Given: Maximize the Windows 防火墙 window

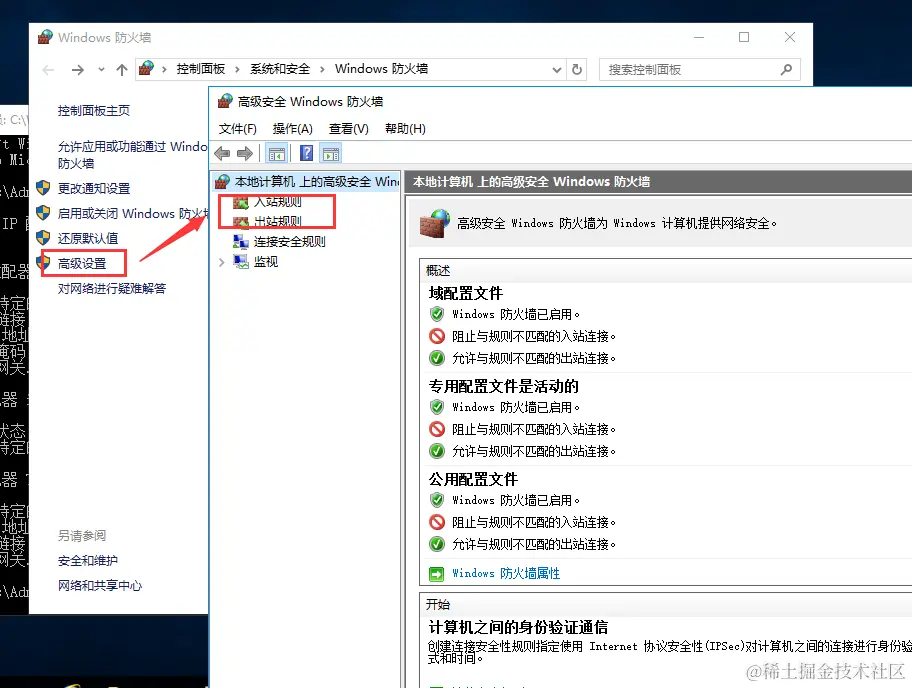Looking at the screenshot, I should coord(744,37).
